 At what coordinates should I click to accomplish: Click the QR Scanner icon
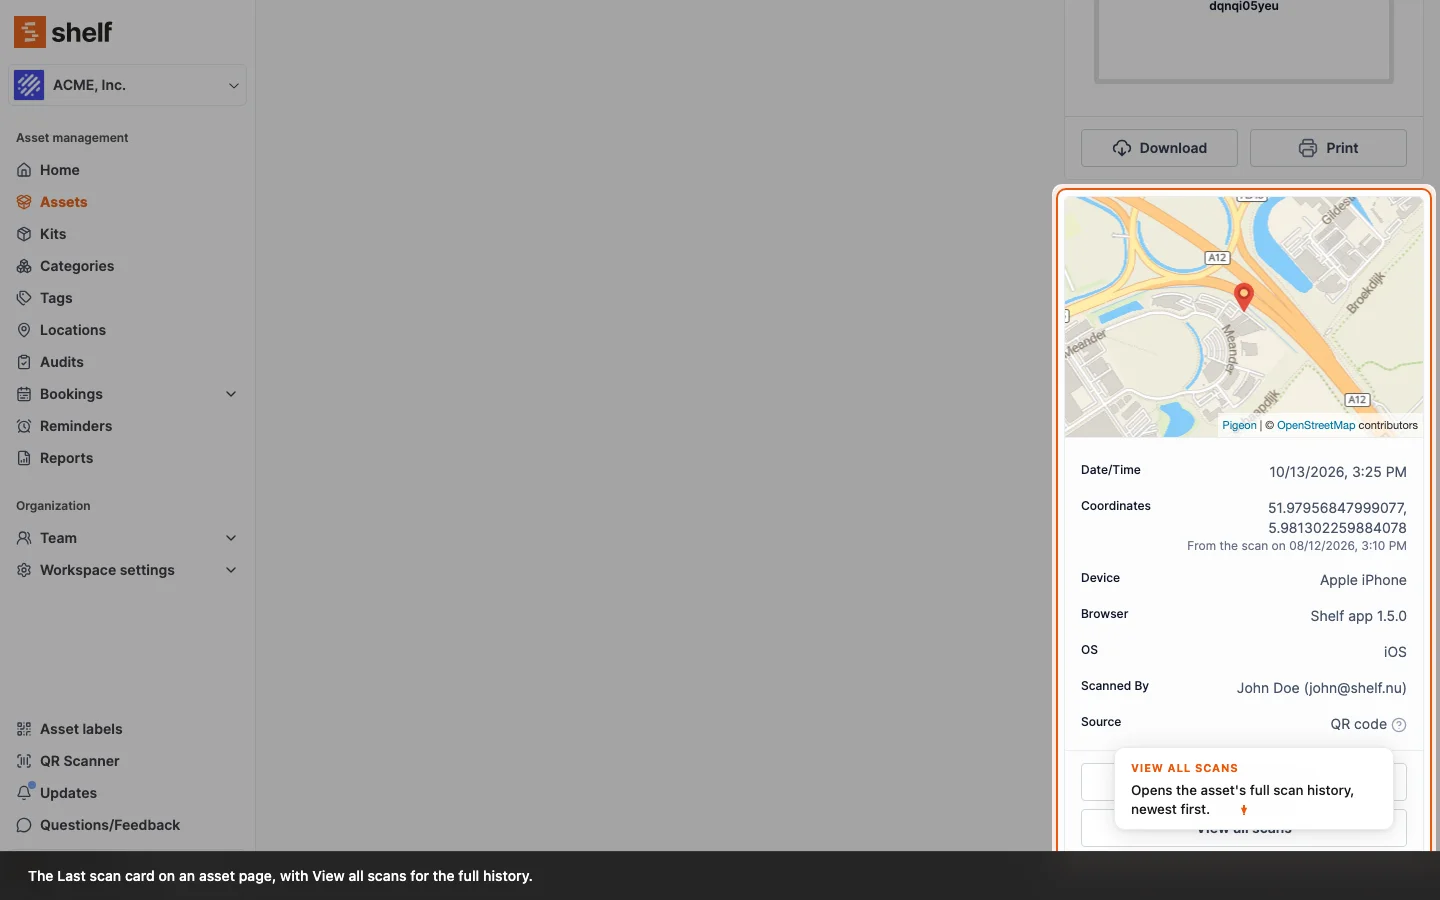[x=24, y=761]
